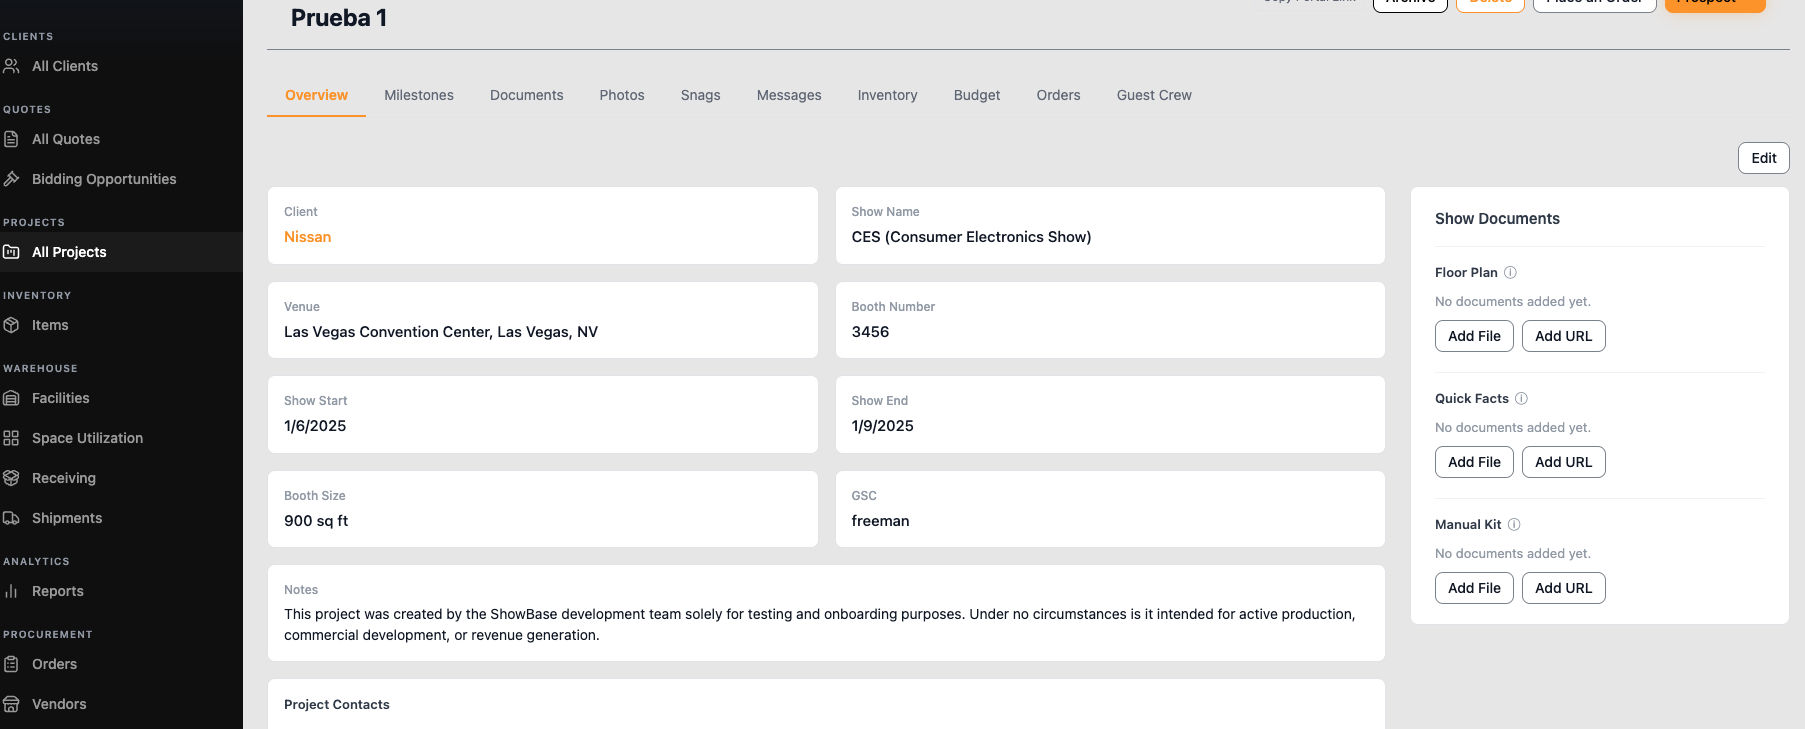Show info tooltip icon beside Floor Plan
The height and width of the screenshot is (729, 1805).
(1510, 272)
